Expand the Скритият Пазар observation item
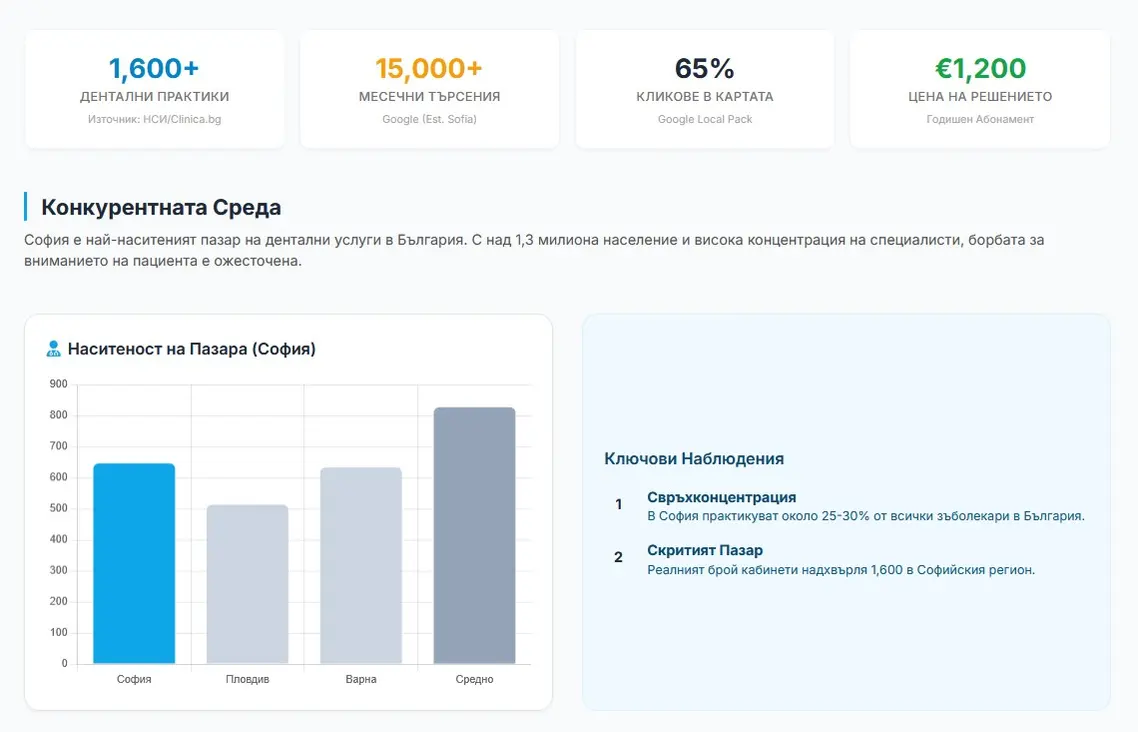 tap(705, 549)
